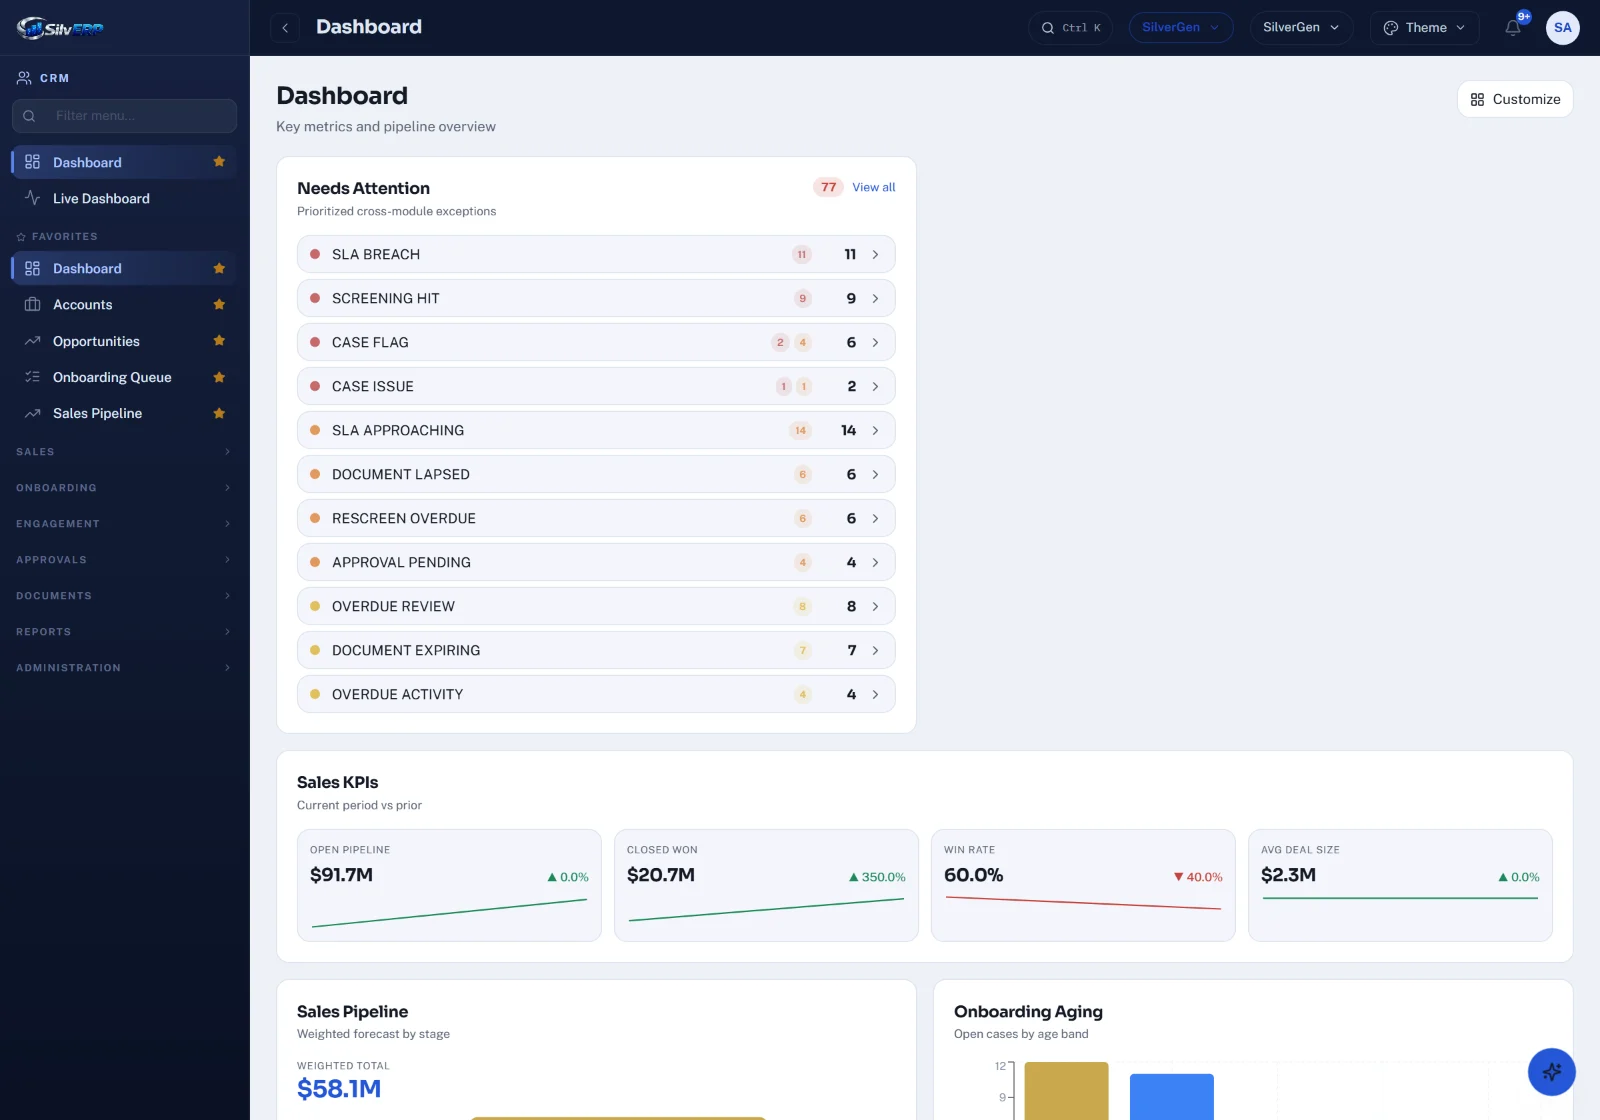Expand the Sales section in sidebar
The width and height of the screenshot is (1600, 1120).
click(x=124, y=452)
